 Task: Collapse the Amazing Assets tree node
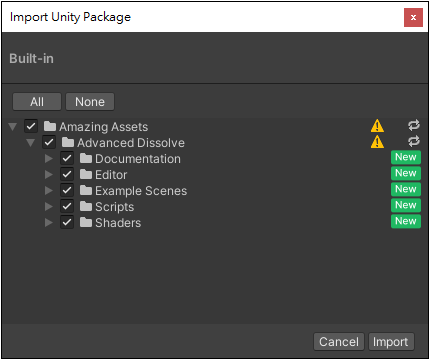13,127
